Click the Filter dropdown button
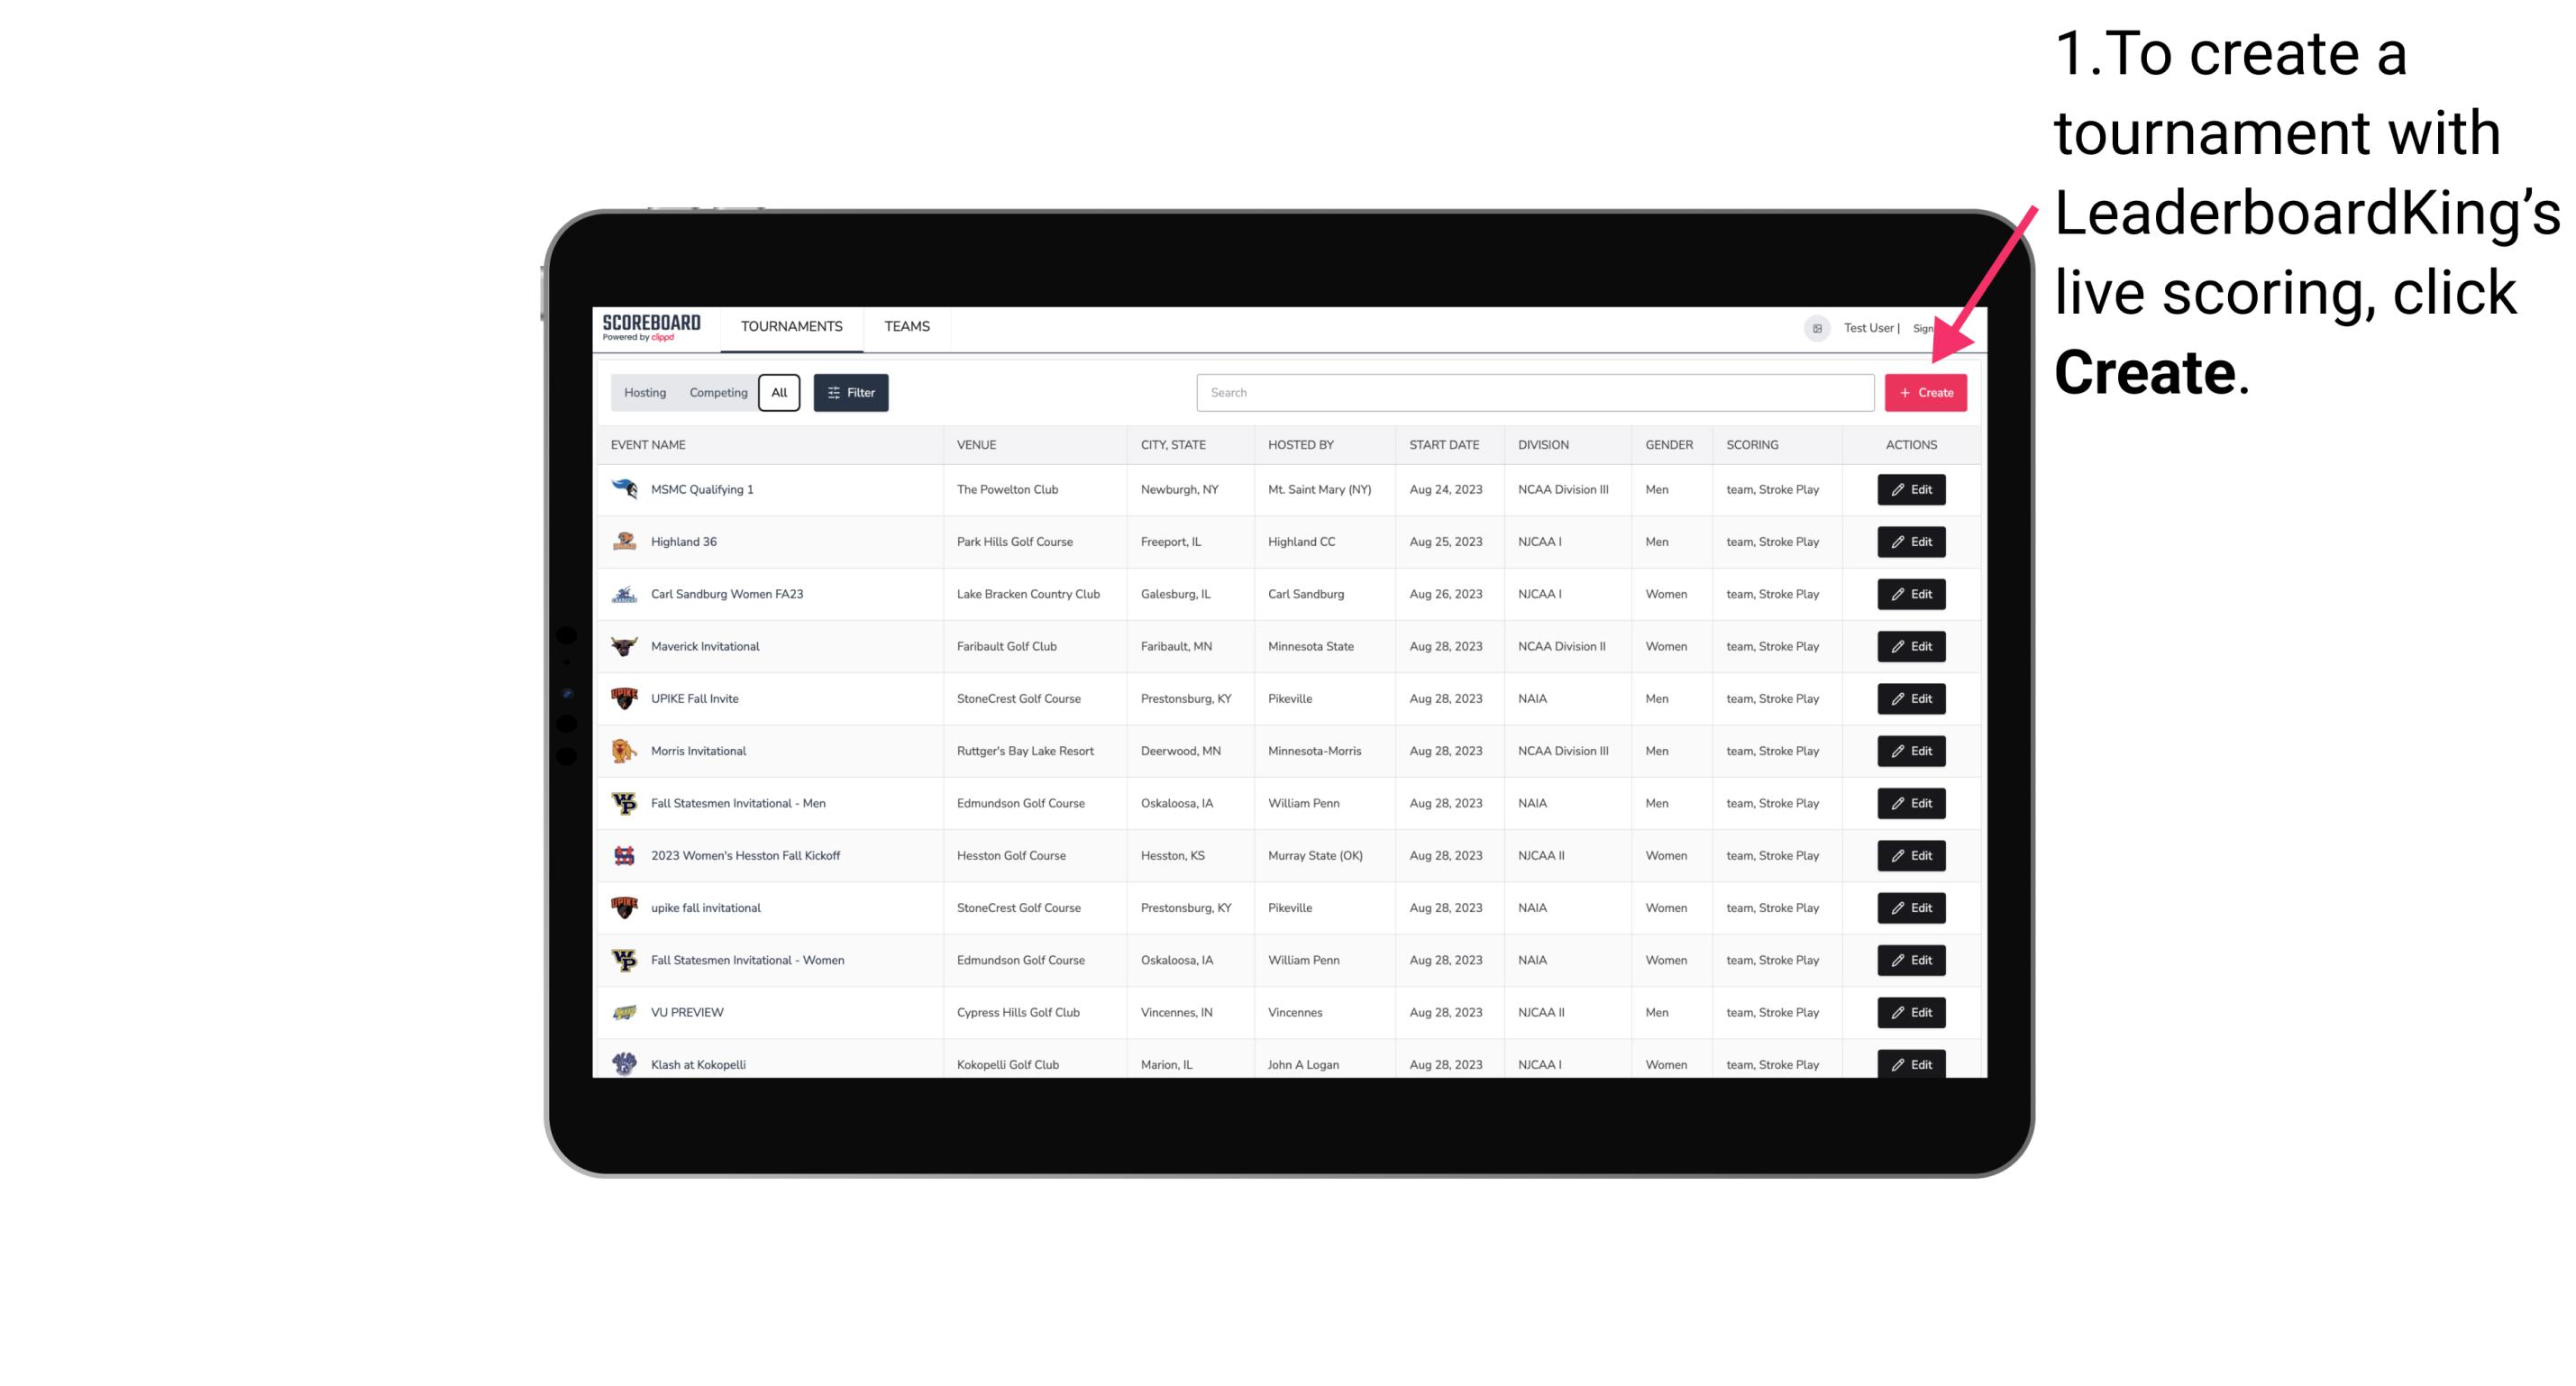Screen dimensions: 2576x1386 pos(850,393)
